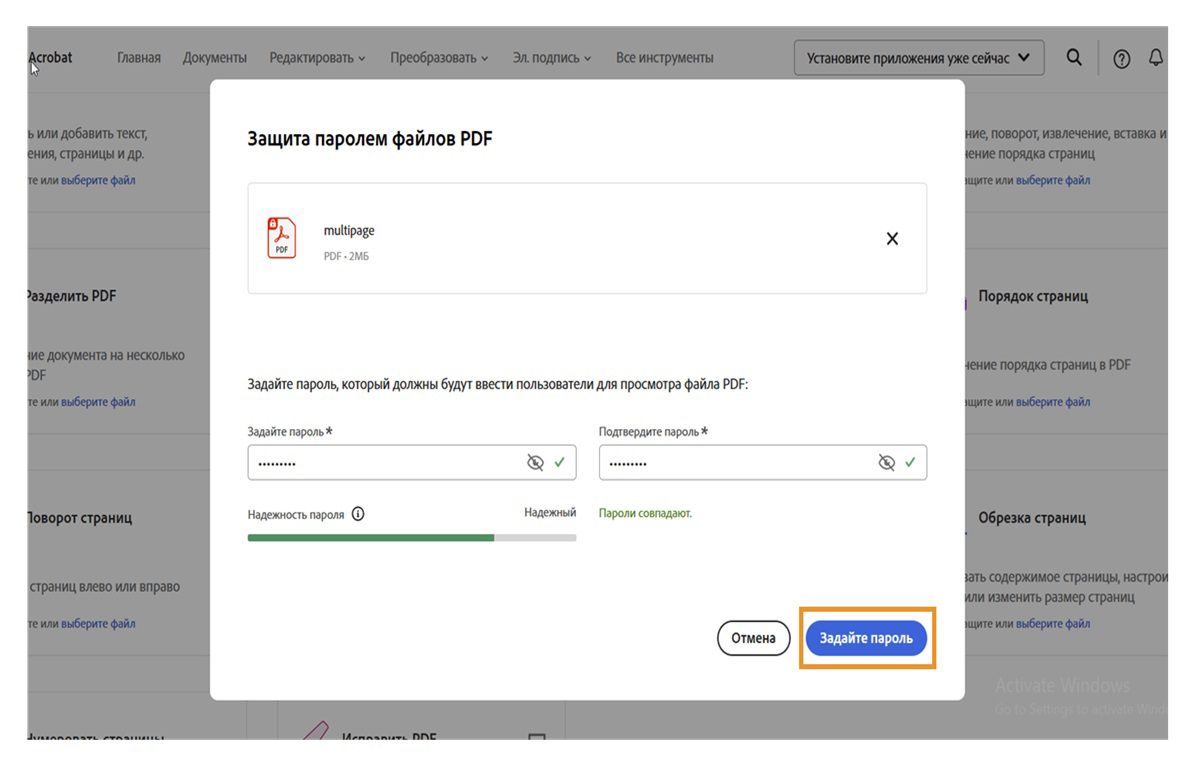Click the red PDF icon of multipage file
This screenshot has width=1193, height=770.
(x=281, y=236)
